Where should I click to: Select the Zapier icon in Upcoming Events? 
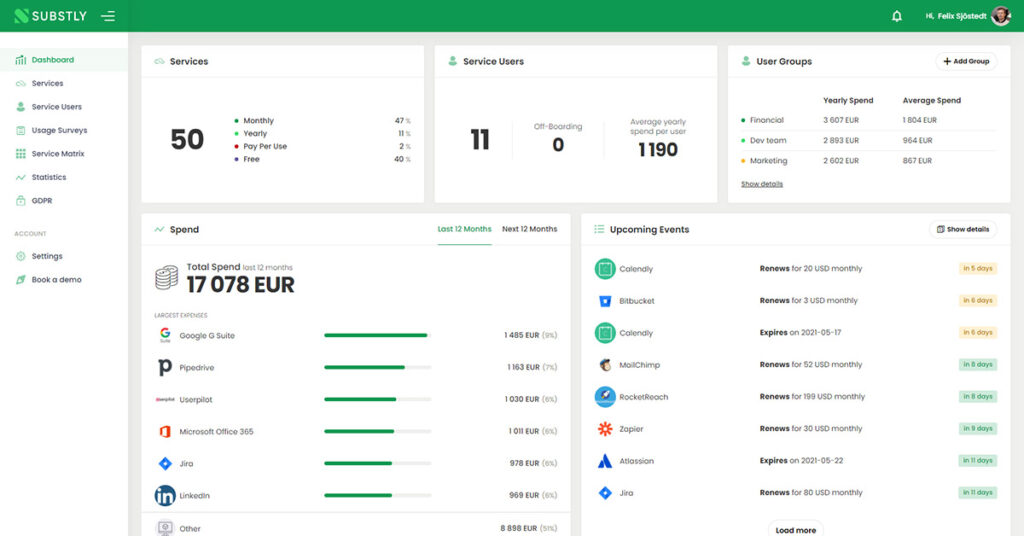pyautogui.click(x=604, y=429)
